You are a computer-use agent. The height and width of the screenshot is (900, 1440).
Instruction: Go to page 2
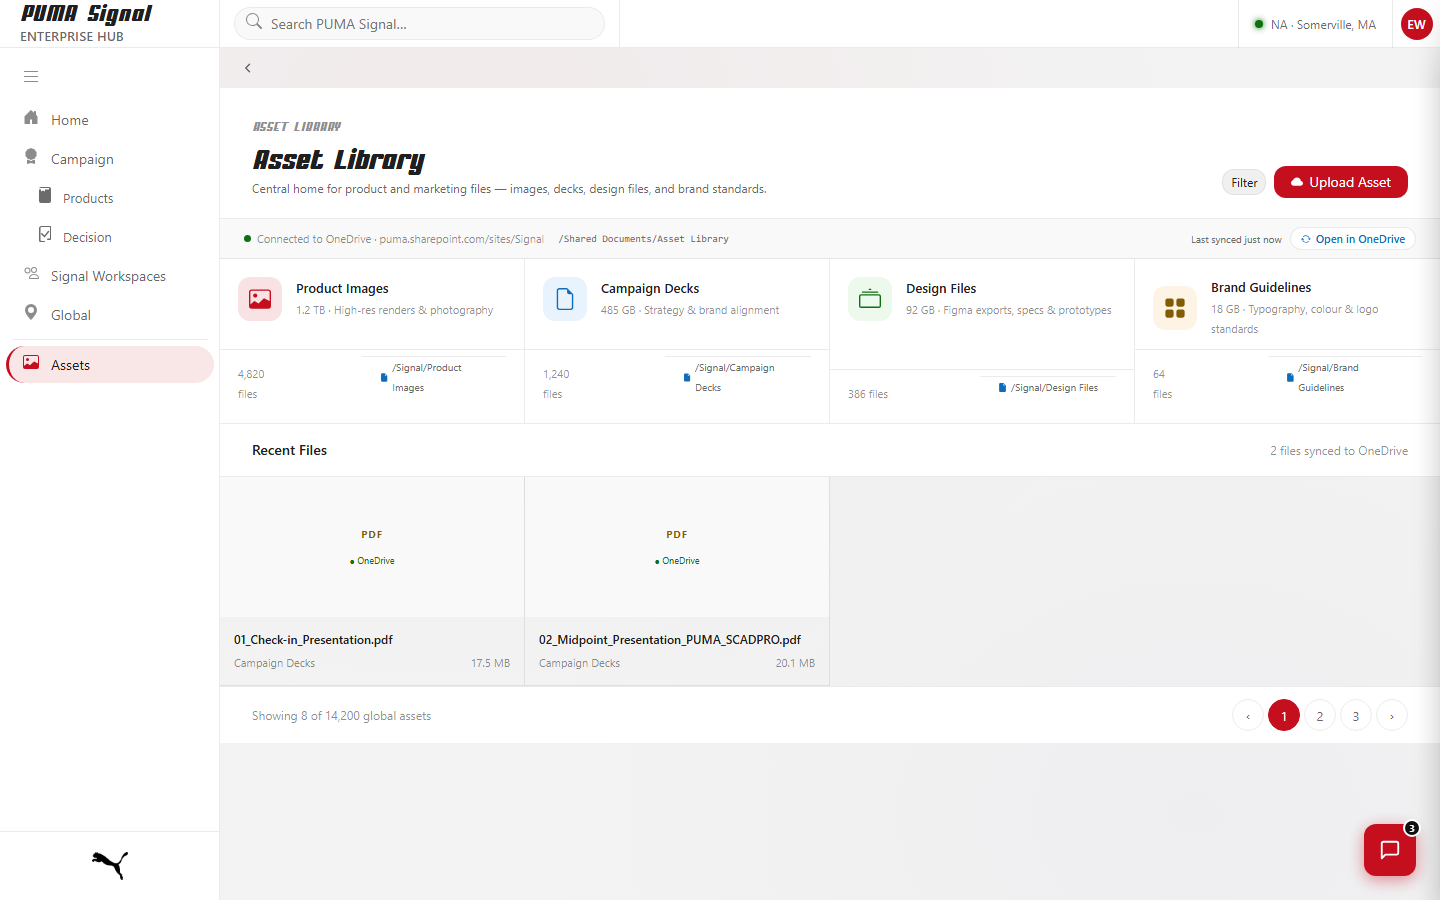pyautogui.click(x=1320, y=716)
